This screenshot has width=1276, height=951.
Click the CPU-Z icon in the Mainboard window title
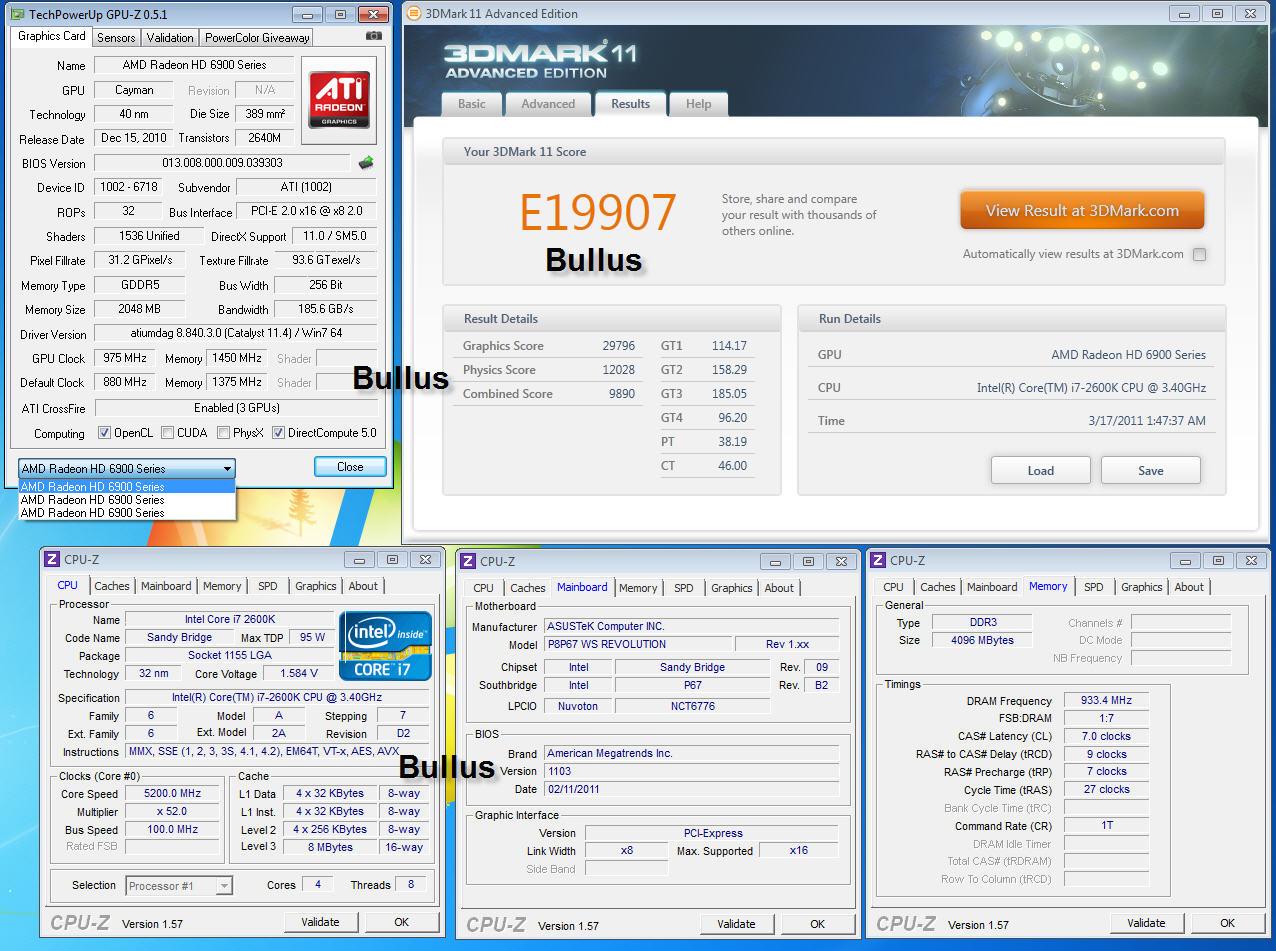pyautogui.click(x=468, y=561)
